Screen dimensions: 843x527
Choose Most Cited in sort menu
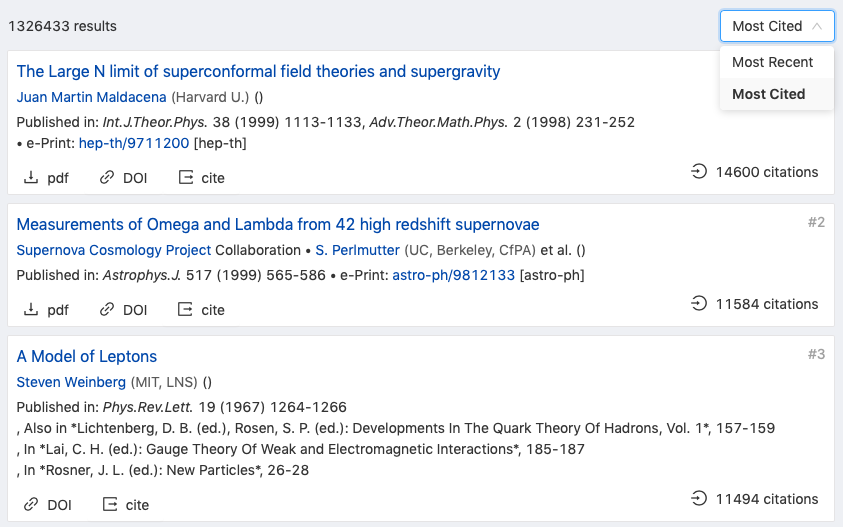(769, 94)
